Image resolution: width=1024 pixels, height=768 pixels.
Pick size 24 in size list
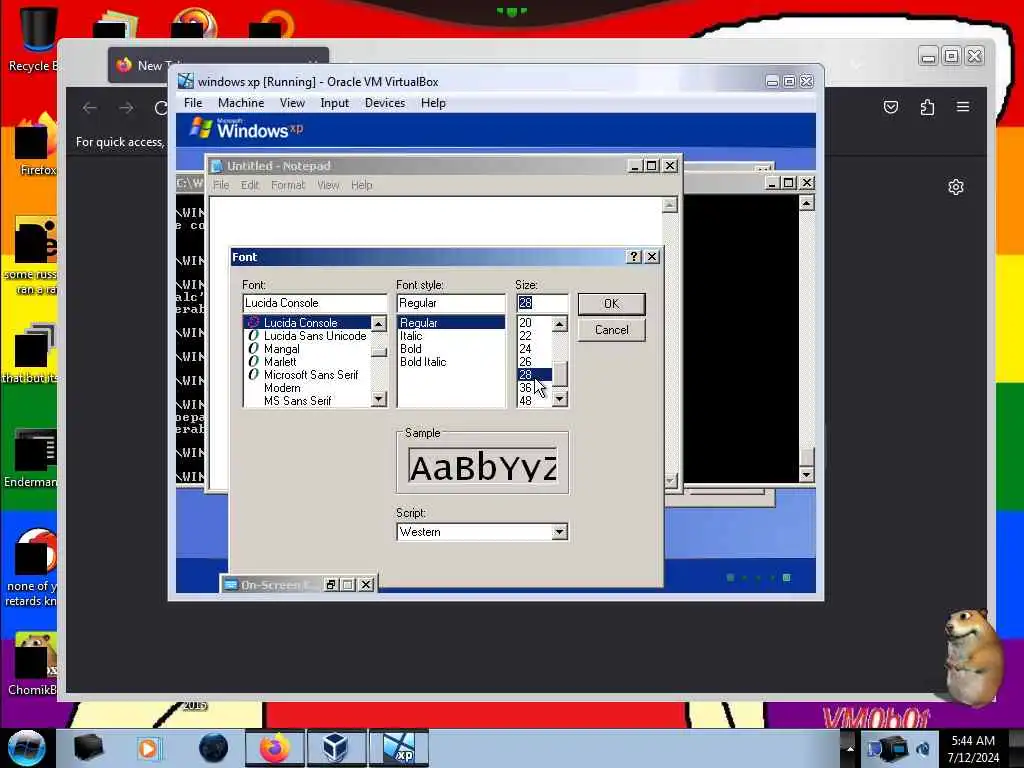tap(526, 349)
